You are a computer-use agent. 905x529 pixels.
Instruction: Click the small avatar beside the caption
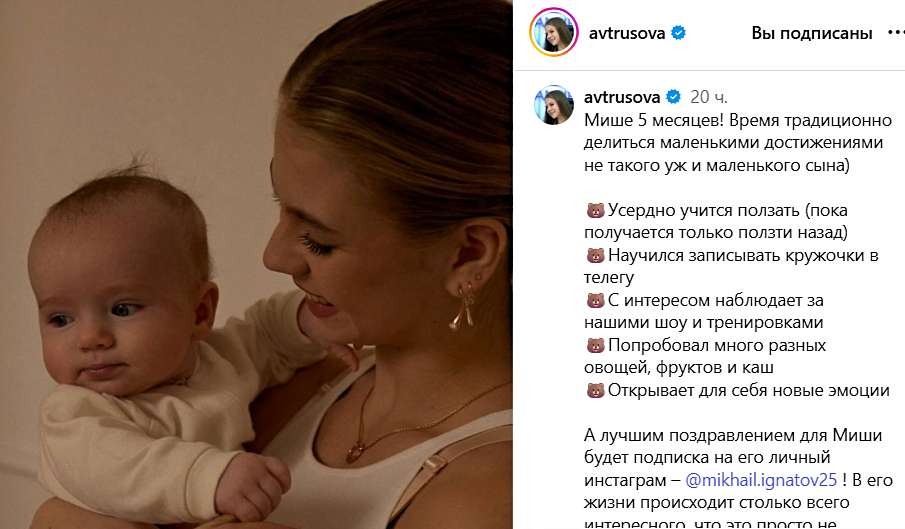(x=554, y=105)
